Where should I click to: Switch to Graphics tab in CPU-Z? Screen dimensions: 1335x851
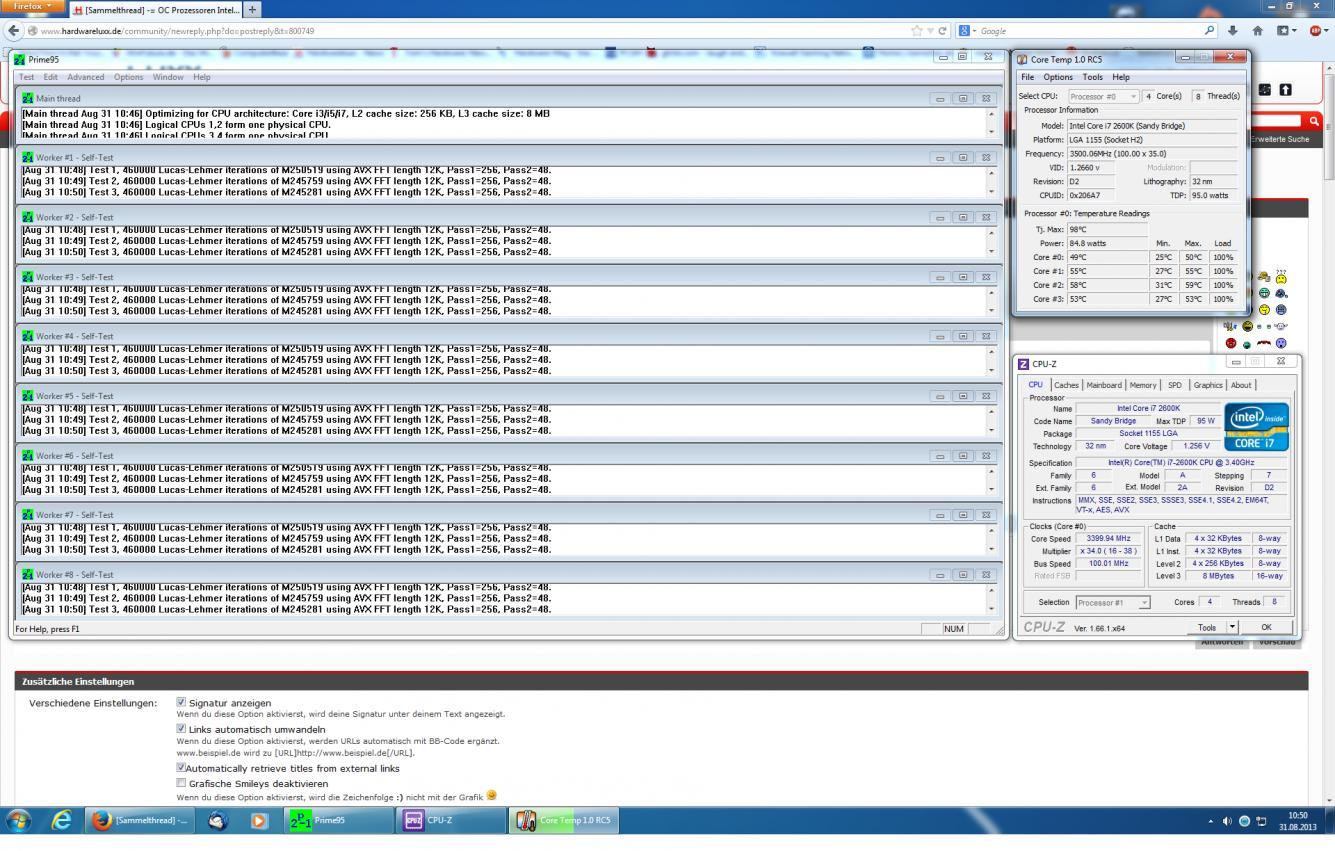point(1208,385)
